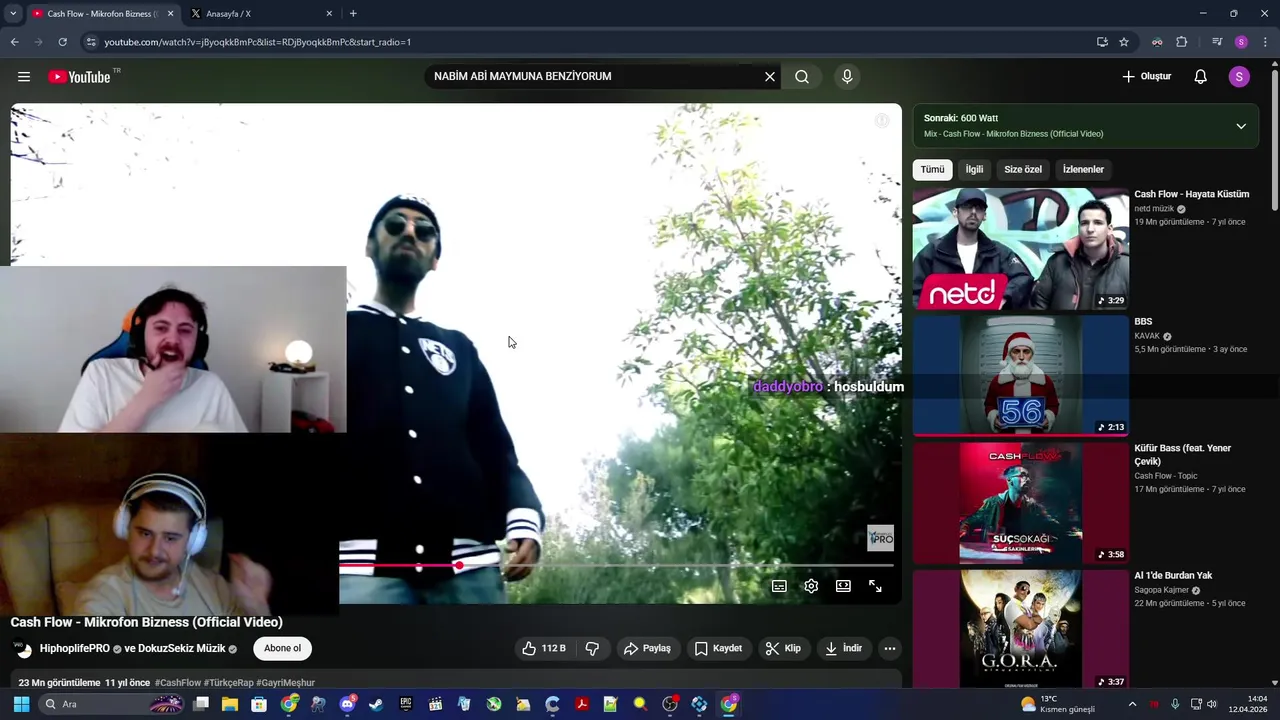Open the Sagopa Kajmer channel link
The width and height of the screenshot is (1280, 720).
[x=1162, y=590]
